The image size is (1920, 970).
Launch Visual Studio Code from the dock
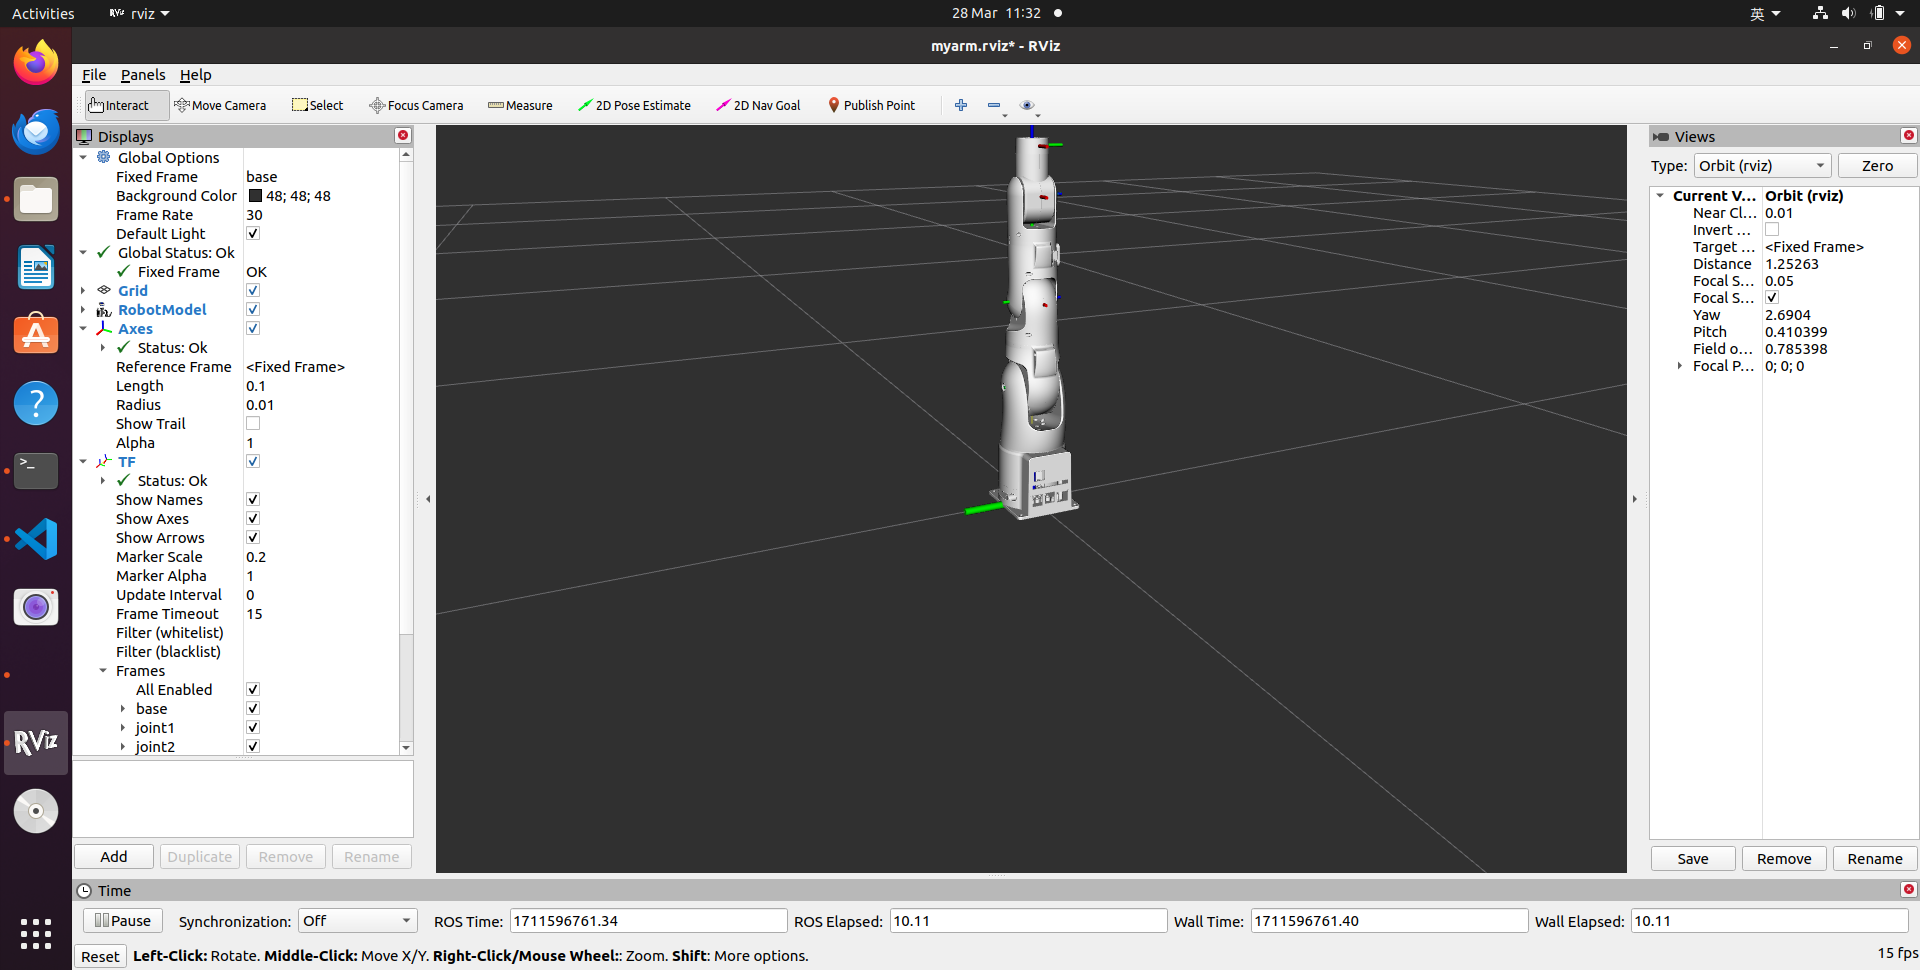(36, 539)
